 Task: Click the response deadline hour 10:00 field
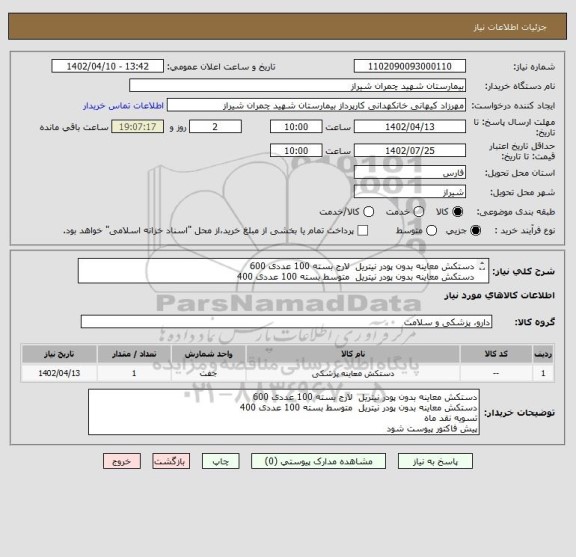[x=296, y=127]
